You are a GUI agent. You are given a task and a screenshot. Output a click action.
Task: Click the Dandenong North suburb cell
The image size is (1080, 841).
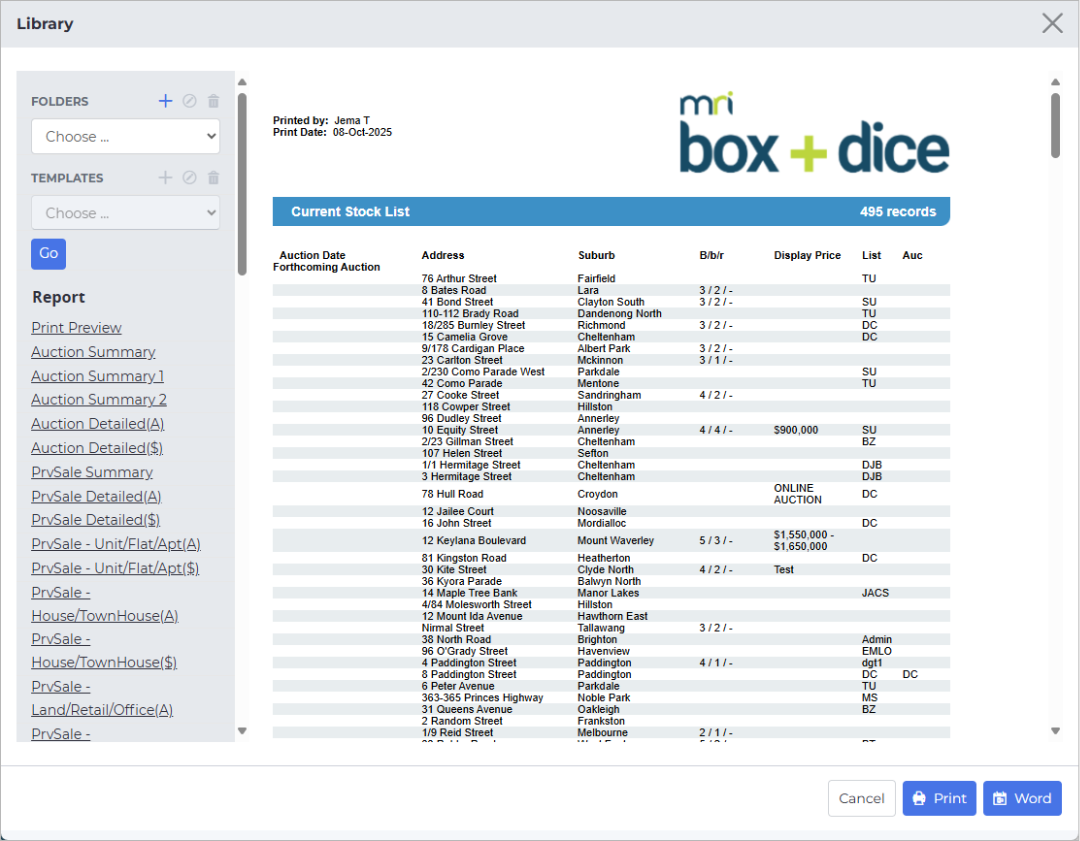click(x=619, y=313)
